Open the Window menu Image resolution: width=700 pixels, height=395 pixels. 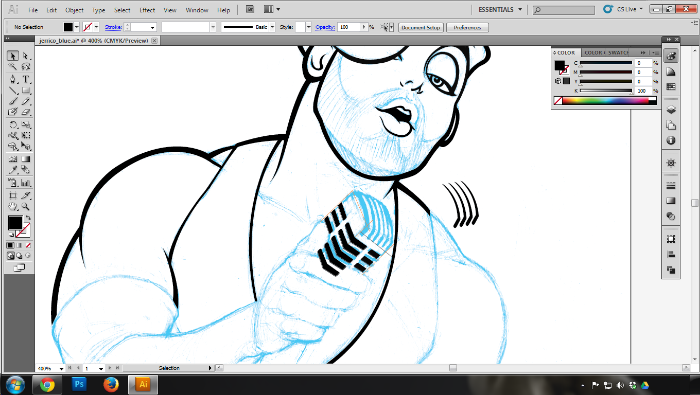point(196,10)
